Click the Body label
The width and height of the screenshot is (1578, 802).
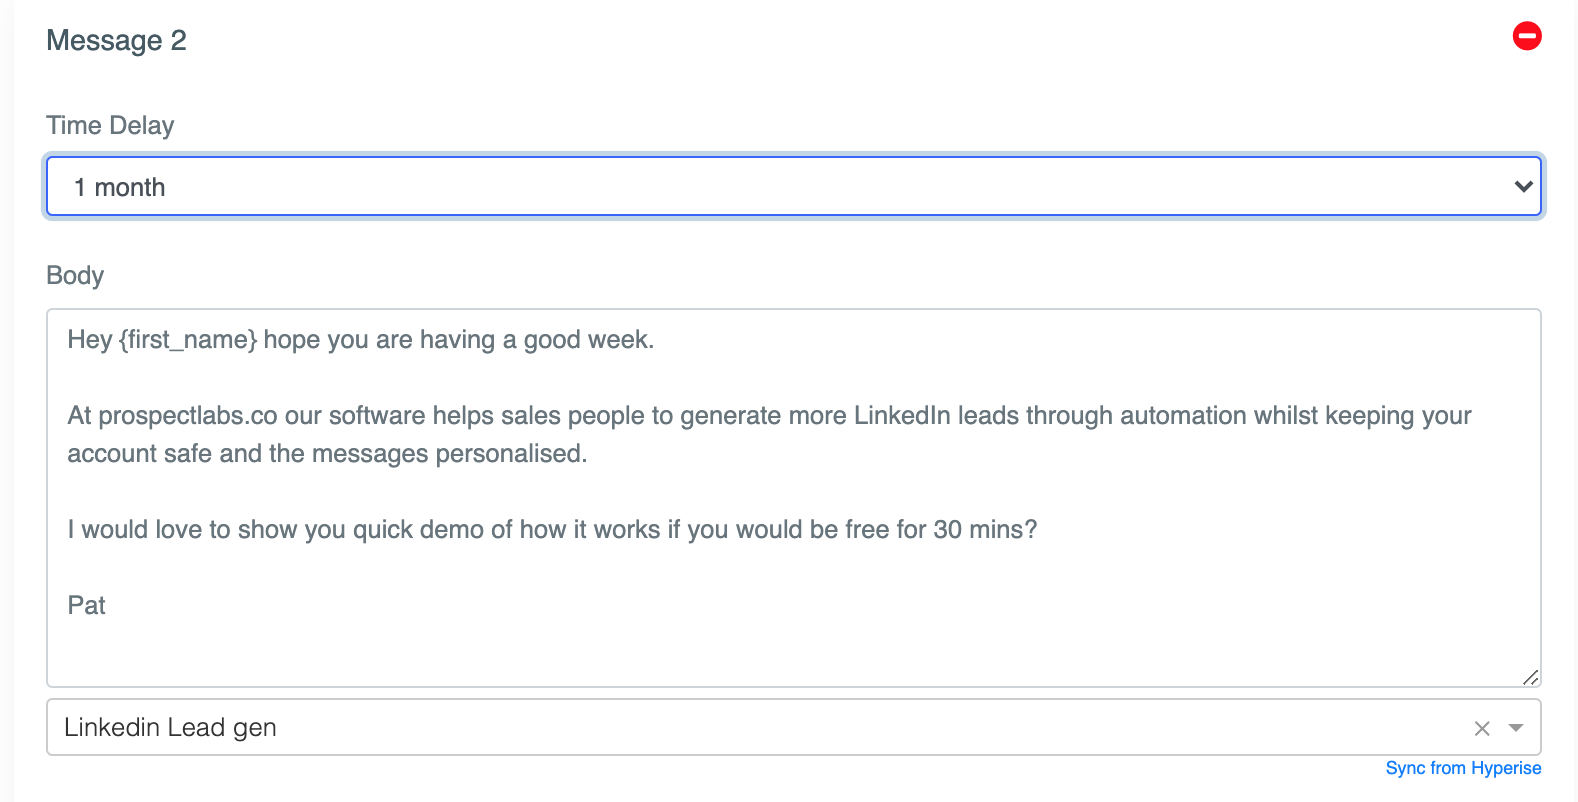[x=75, y=275]
